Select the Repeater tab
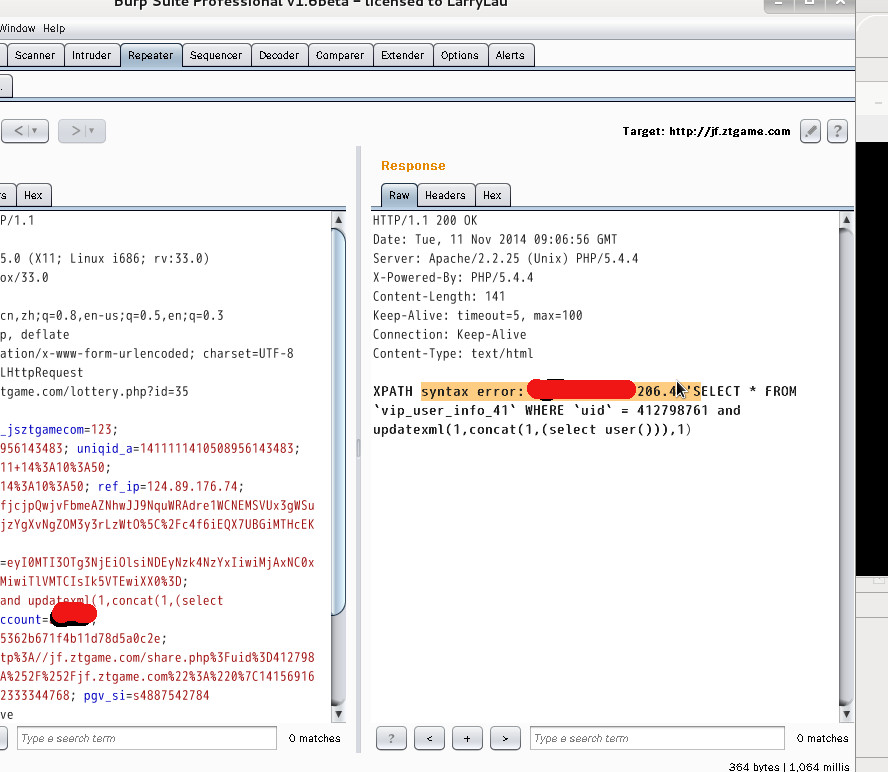Image resolution: width=888 pixels, height=772 pixels. (151, 56)
